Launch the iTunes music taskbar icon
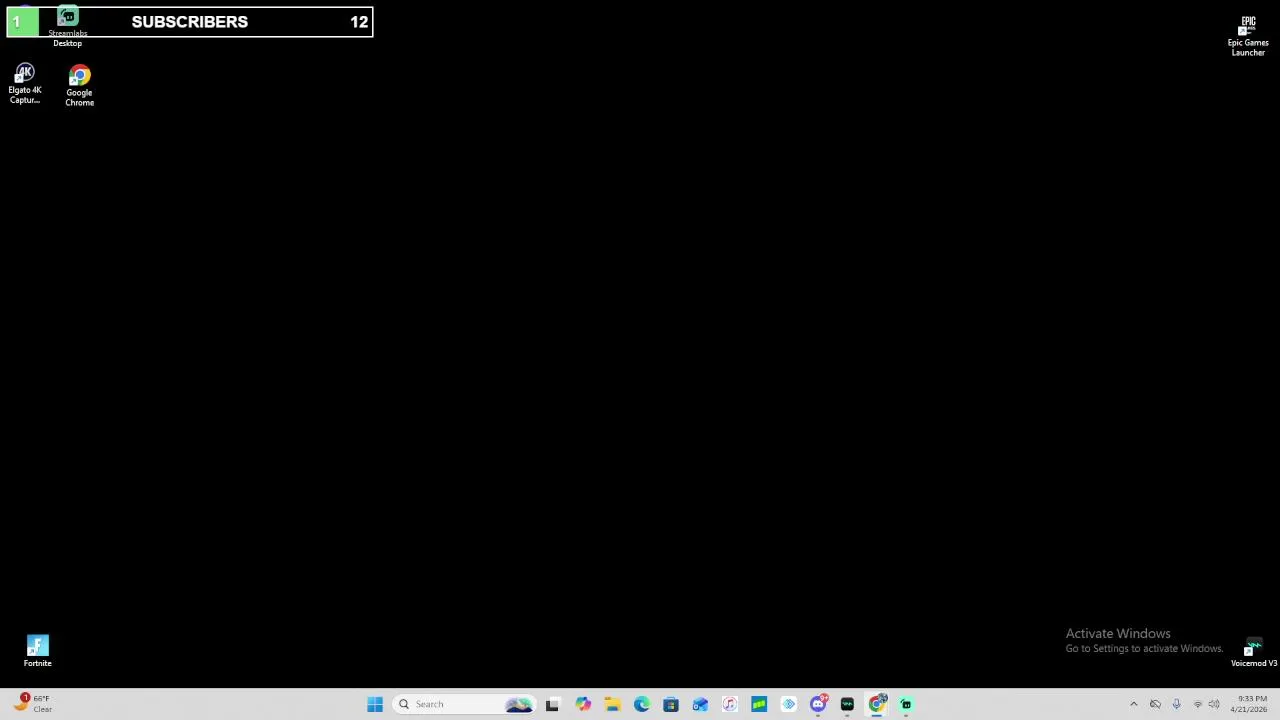The height and width of the screenshot is (720, 1280). 730,704
